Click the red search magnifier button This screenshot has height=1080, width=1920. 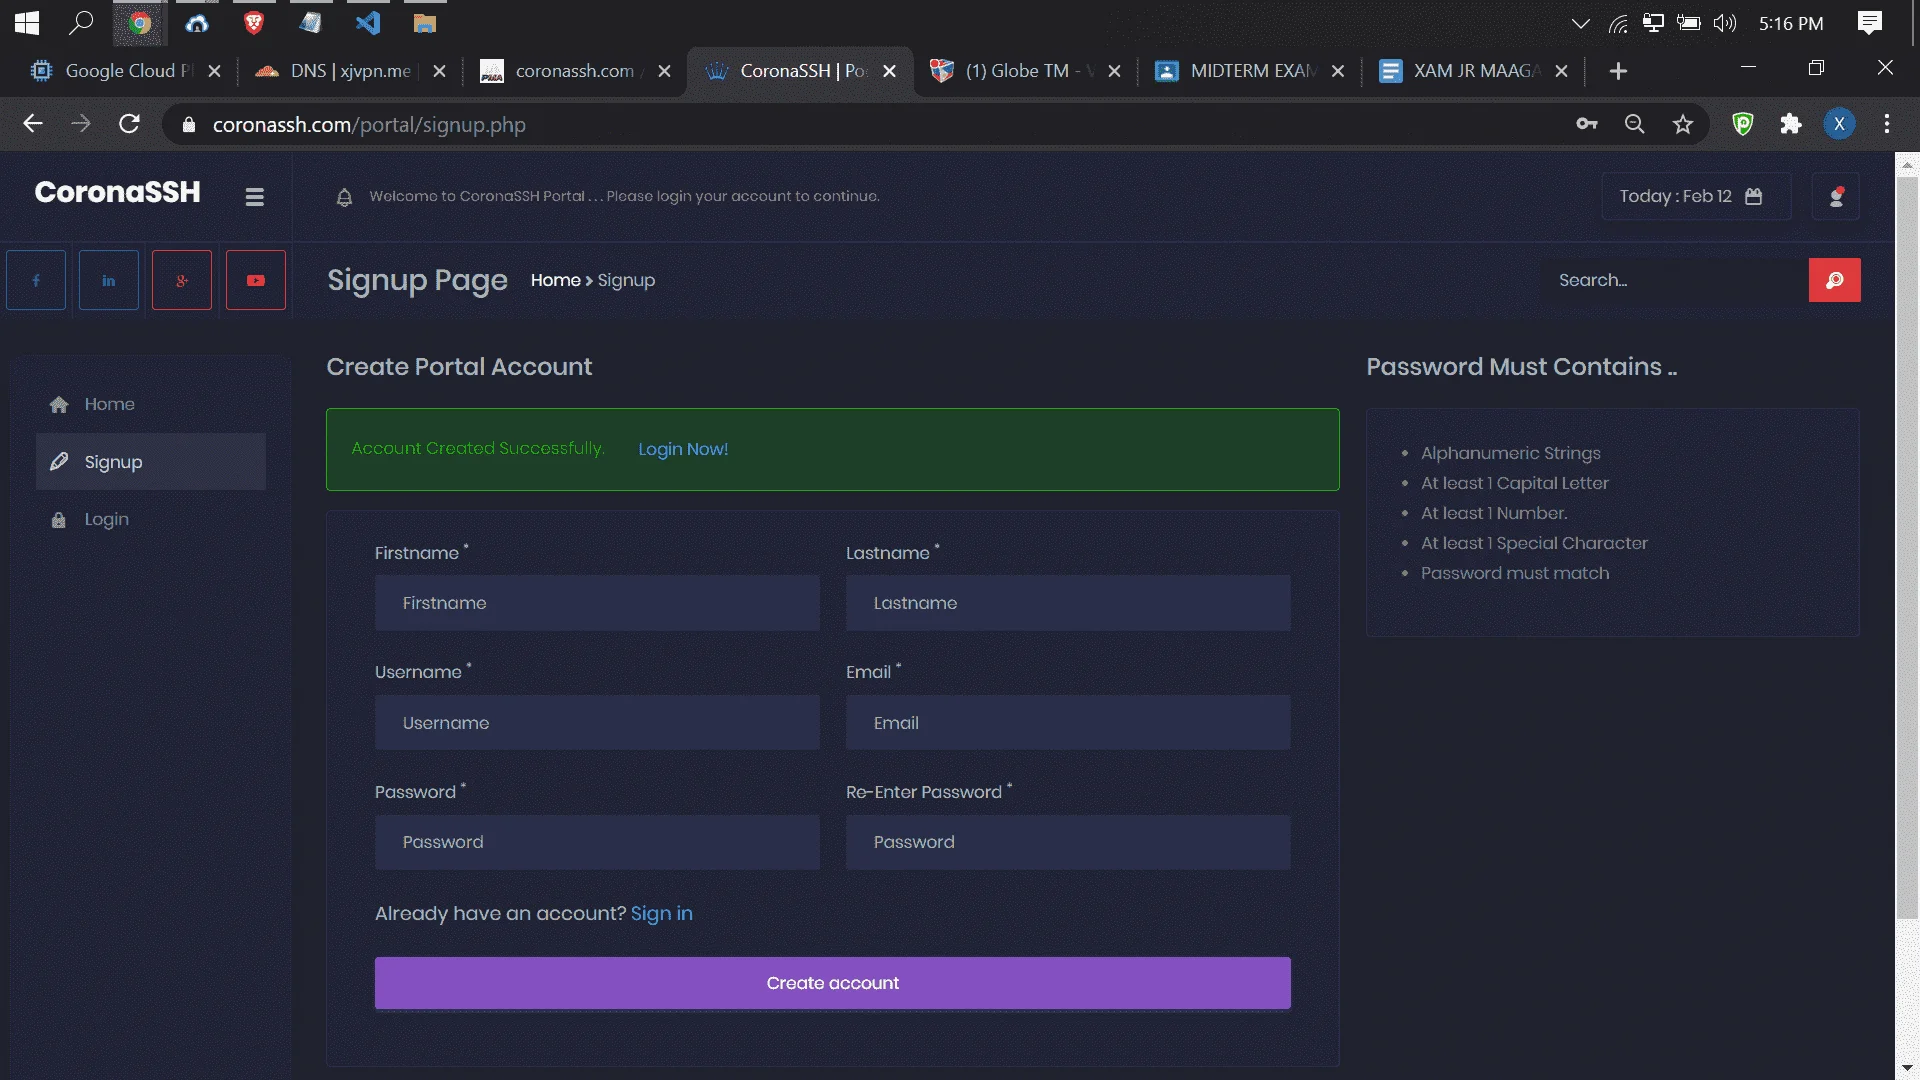[x=1835, y=280]
